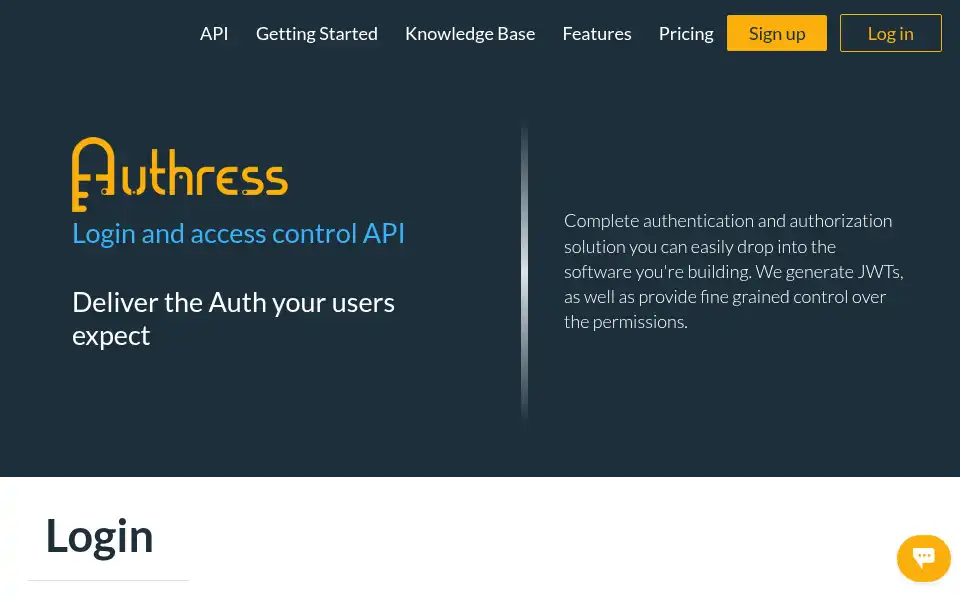
Task: Open the chat bubble widget
Action: point(923,558)
